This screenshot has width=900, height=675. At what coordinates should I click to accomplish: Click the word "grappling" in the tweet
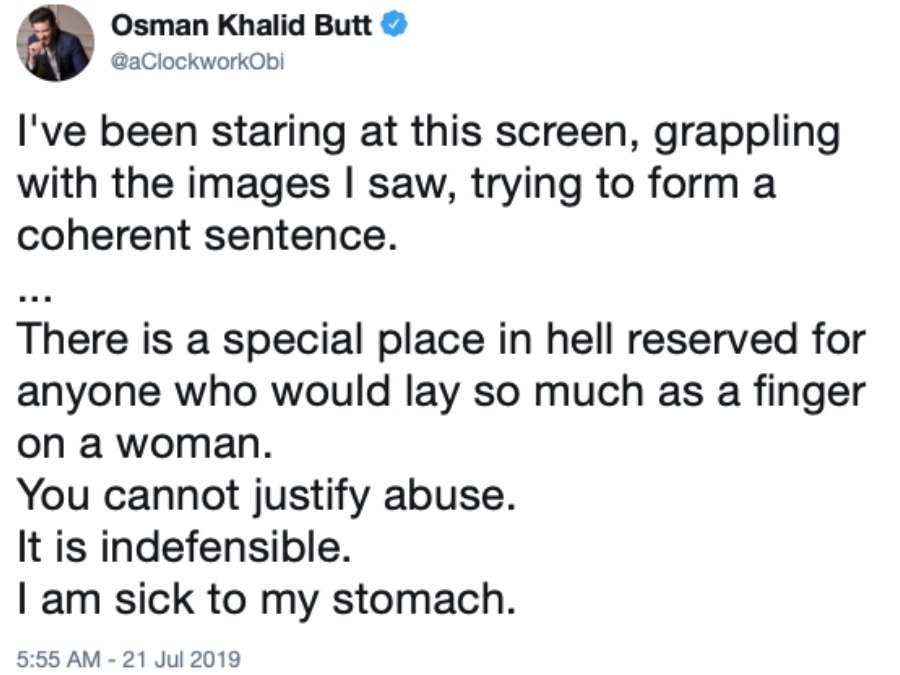(747, 134)
